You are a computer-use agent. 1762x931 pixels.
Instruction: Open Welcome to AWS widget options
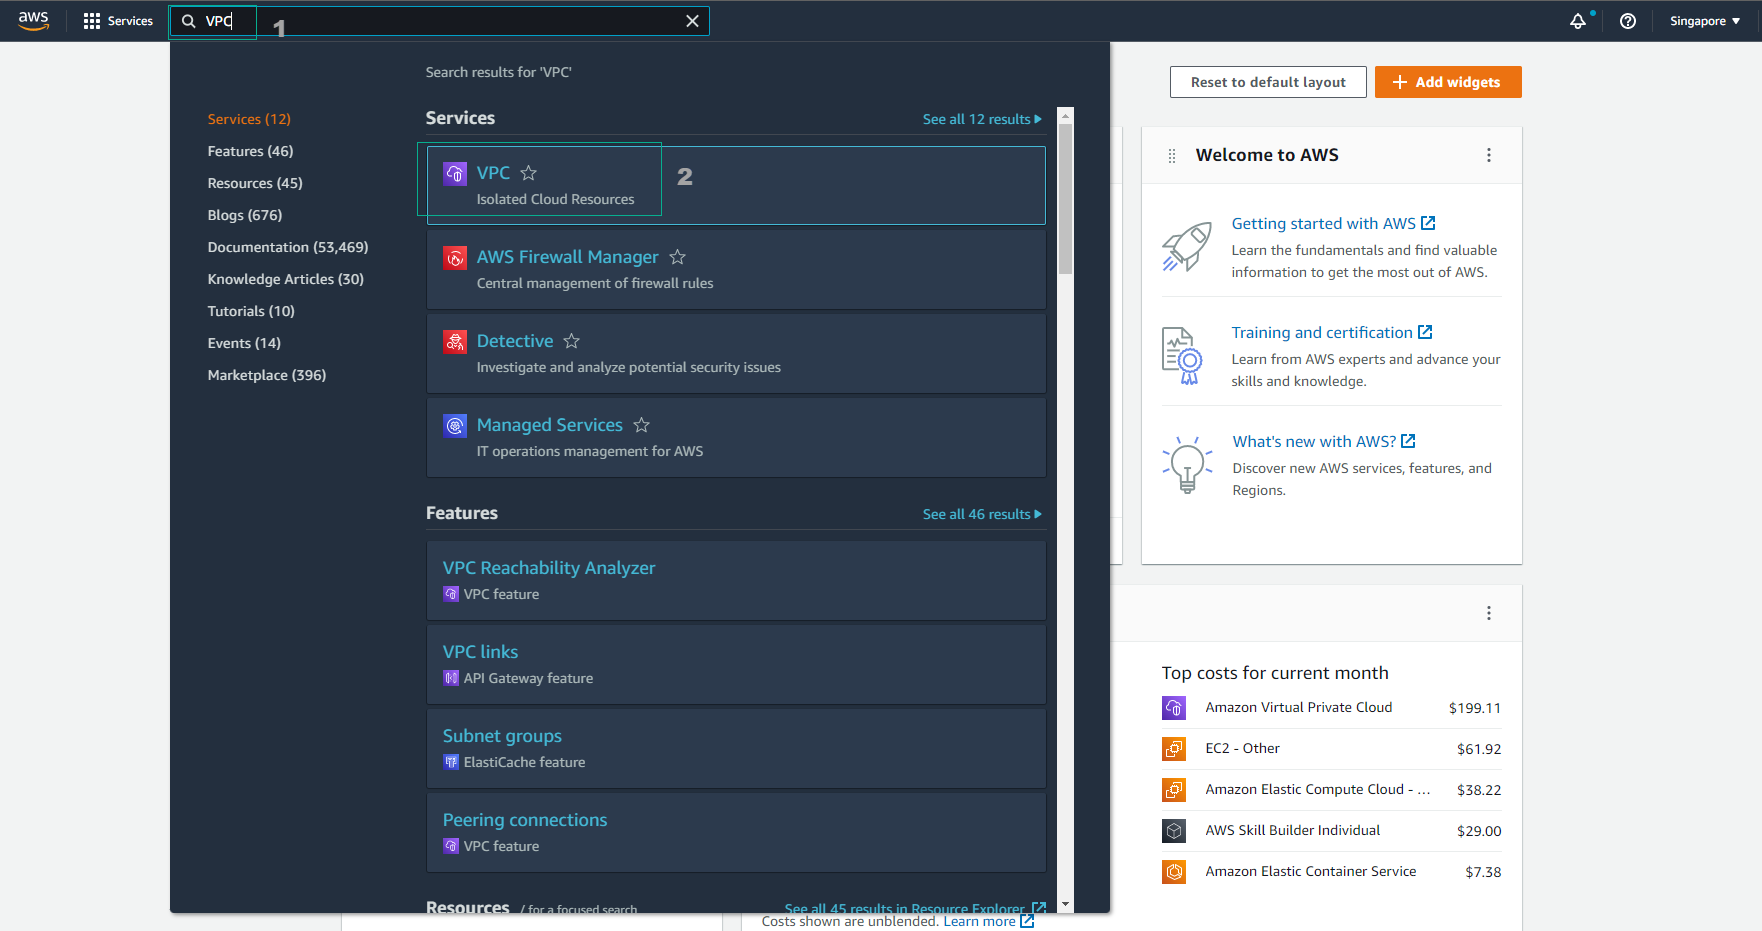point(1489,155)
